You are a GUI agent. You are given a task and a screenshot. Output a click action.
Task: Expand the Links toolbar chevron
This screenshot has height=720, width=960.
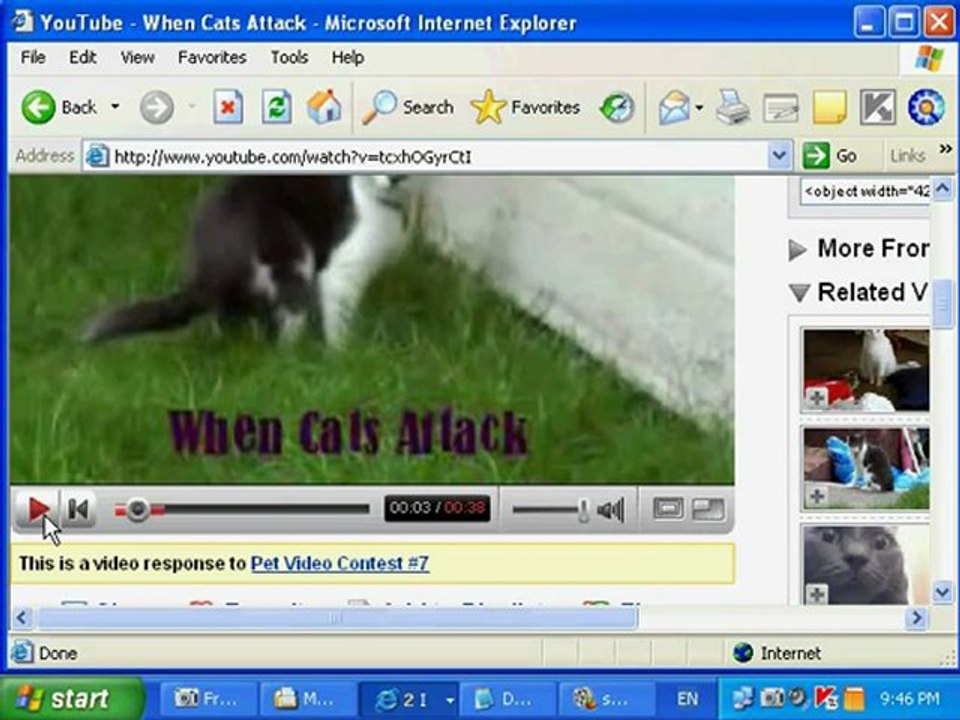point(945,149)
